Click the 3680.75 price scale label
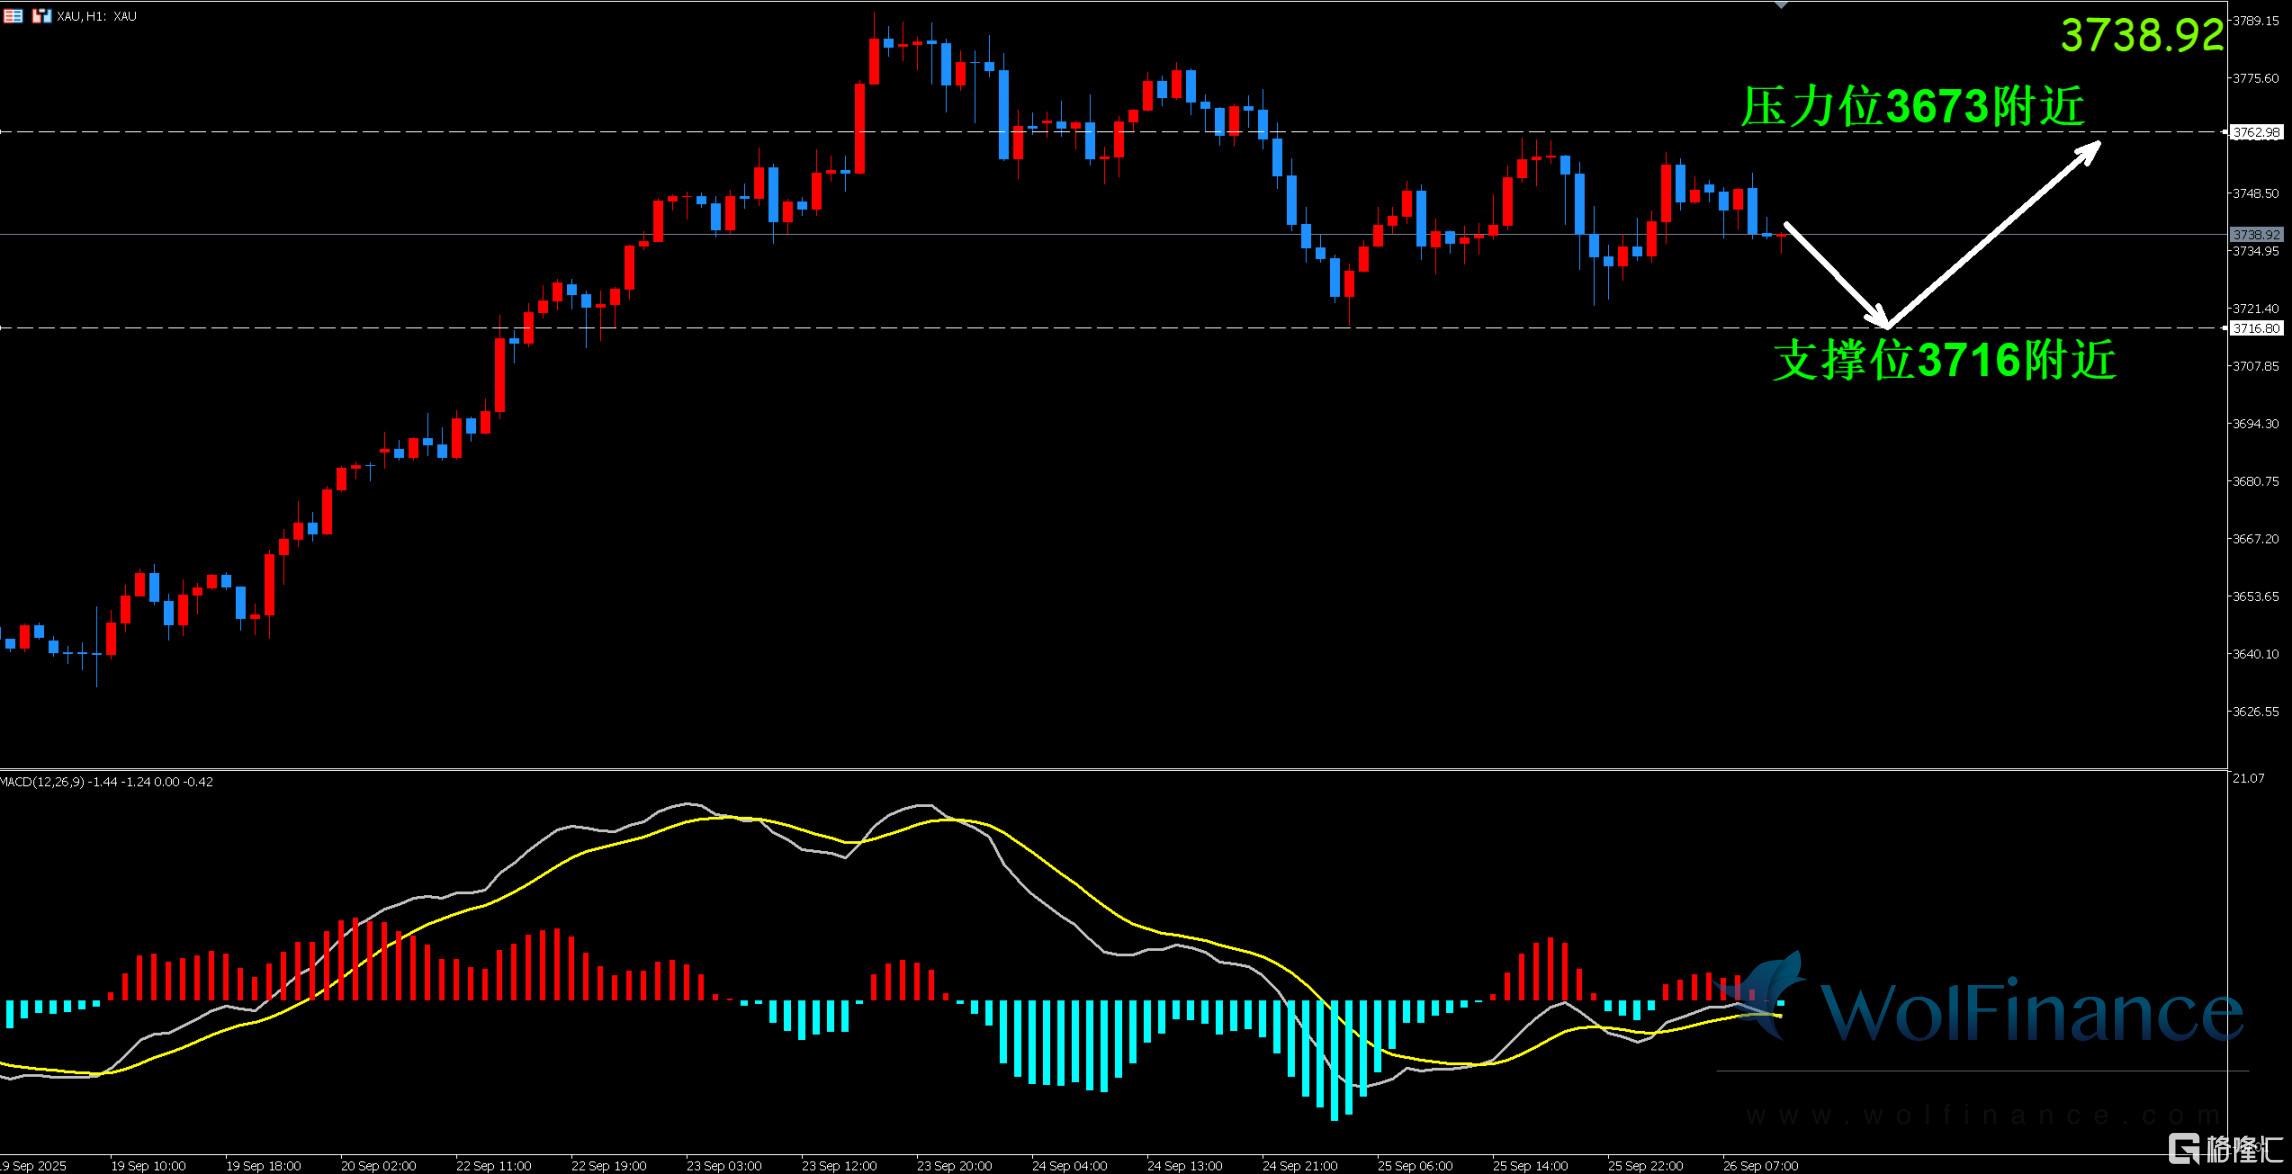 2256,481
